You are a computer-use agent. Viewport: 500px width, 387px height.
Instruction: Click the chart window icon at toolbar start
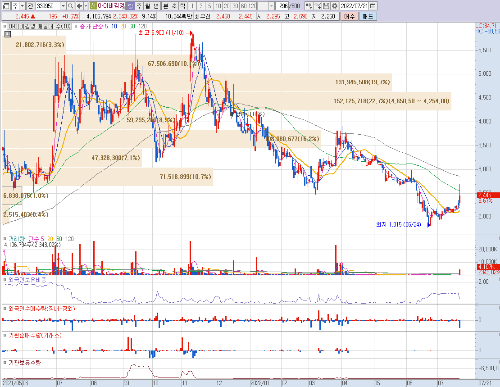6,6
